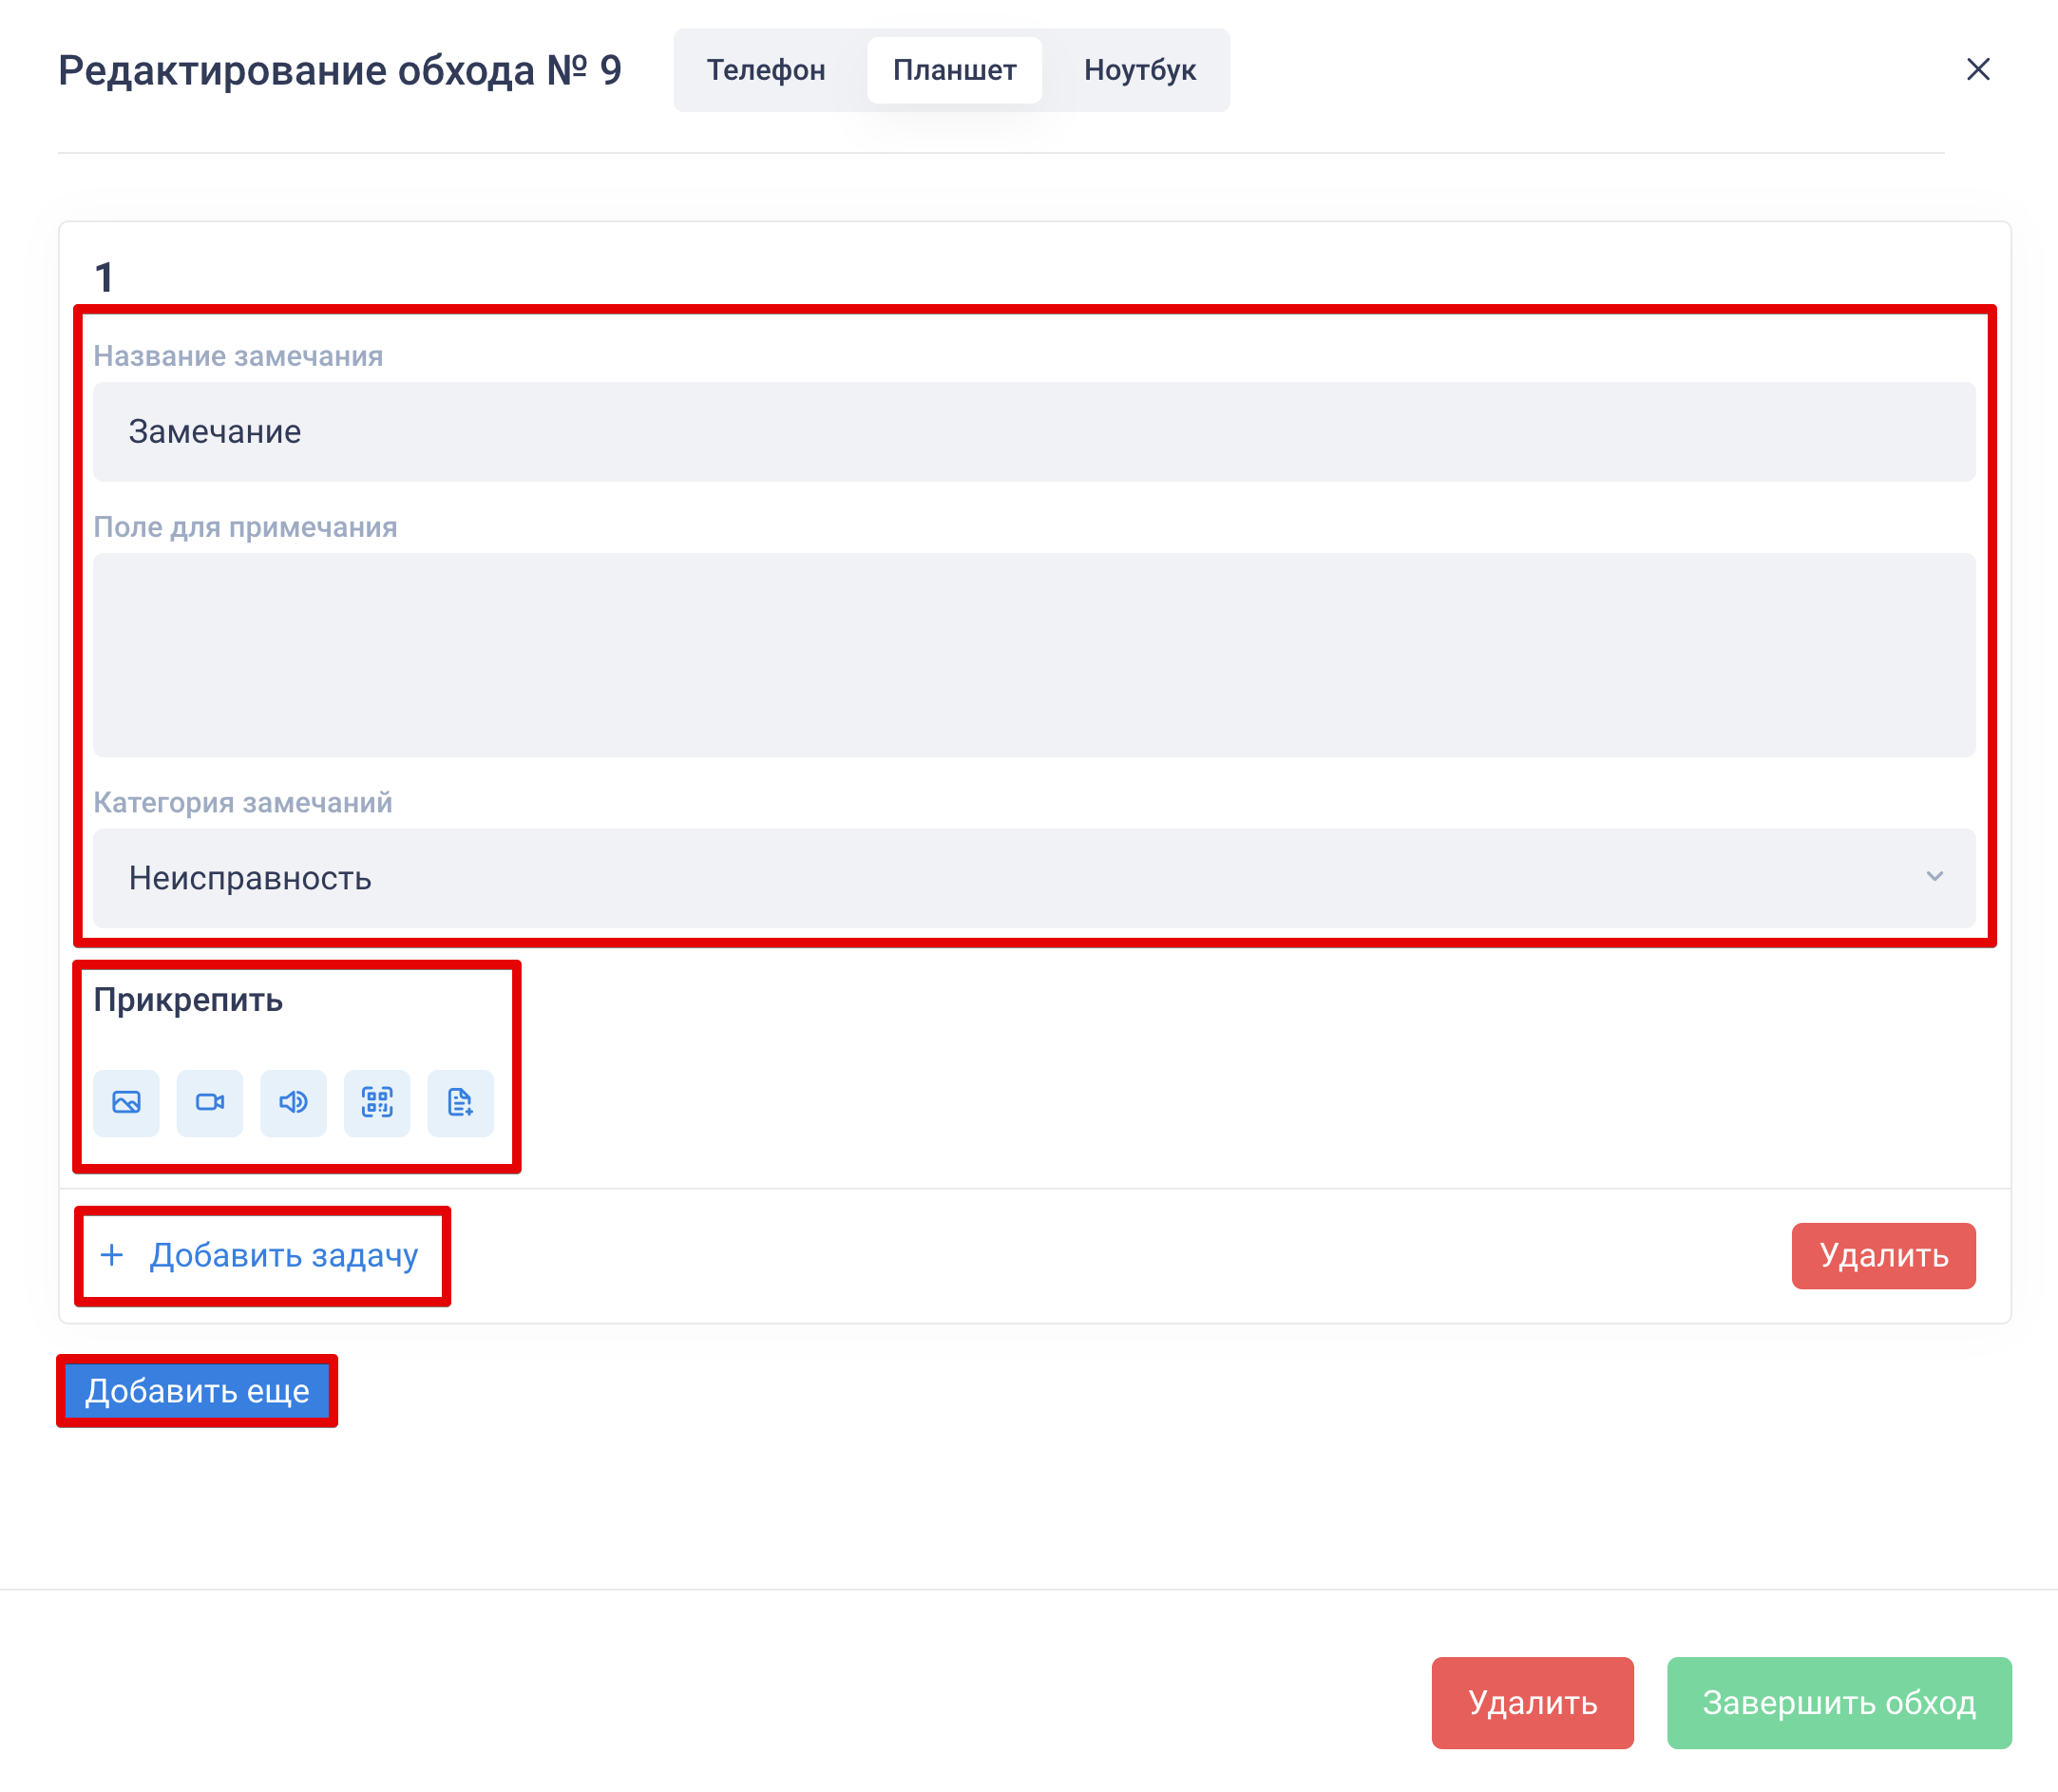Close the Редактирование обхода dialog
This screenshot has height=1792, width=2058.
click(x=1977, y=69)
